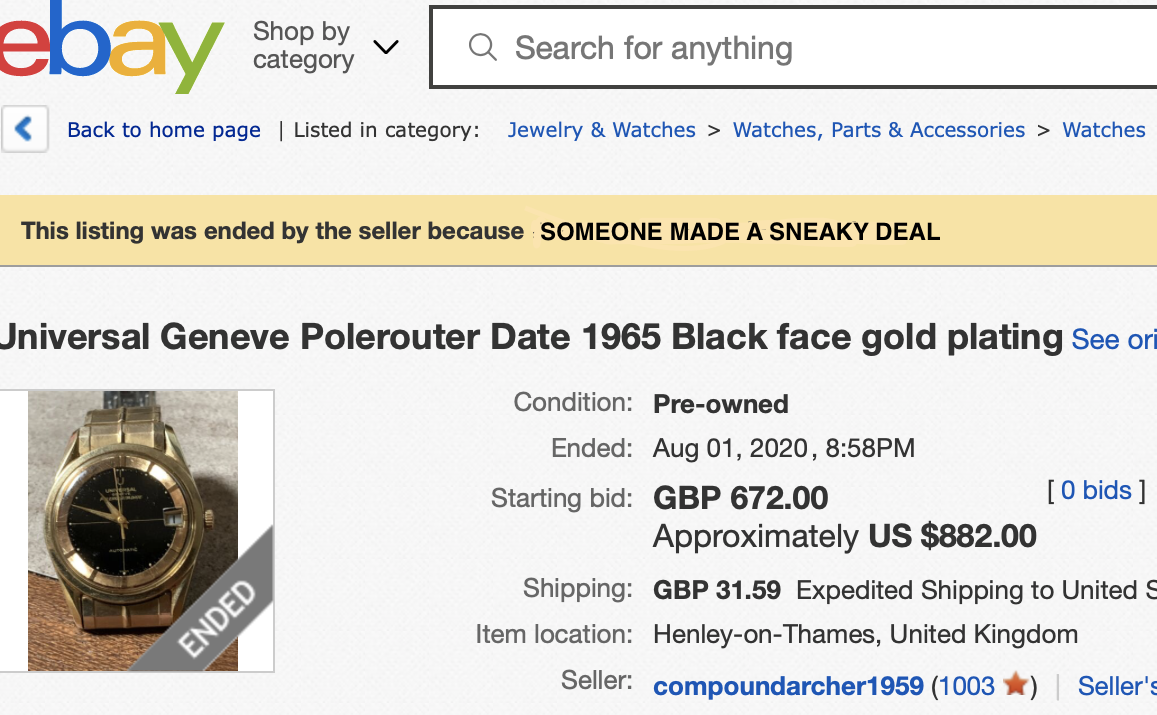This screenshot has width=1157, height=715.
Task: Click the Universal Geneve Polerouter listing title
Action: (x=530, y=338)
